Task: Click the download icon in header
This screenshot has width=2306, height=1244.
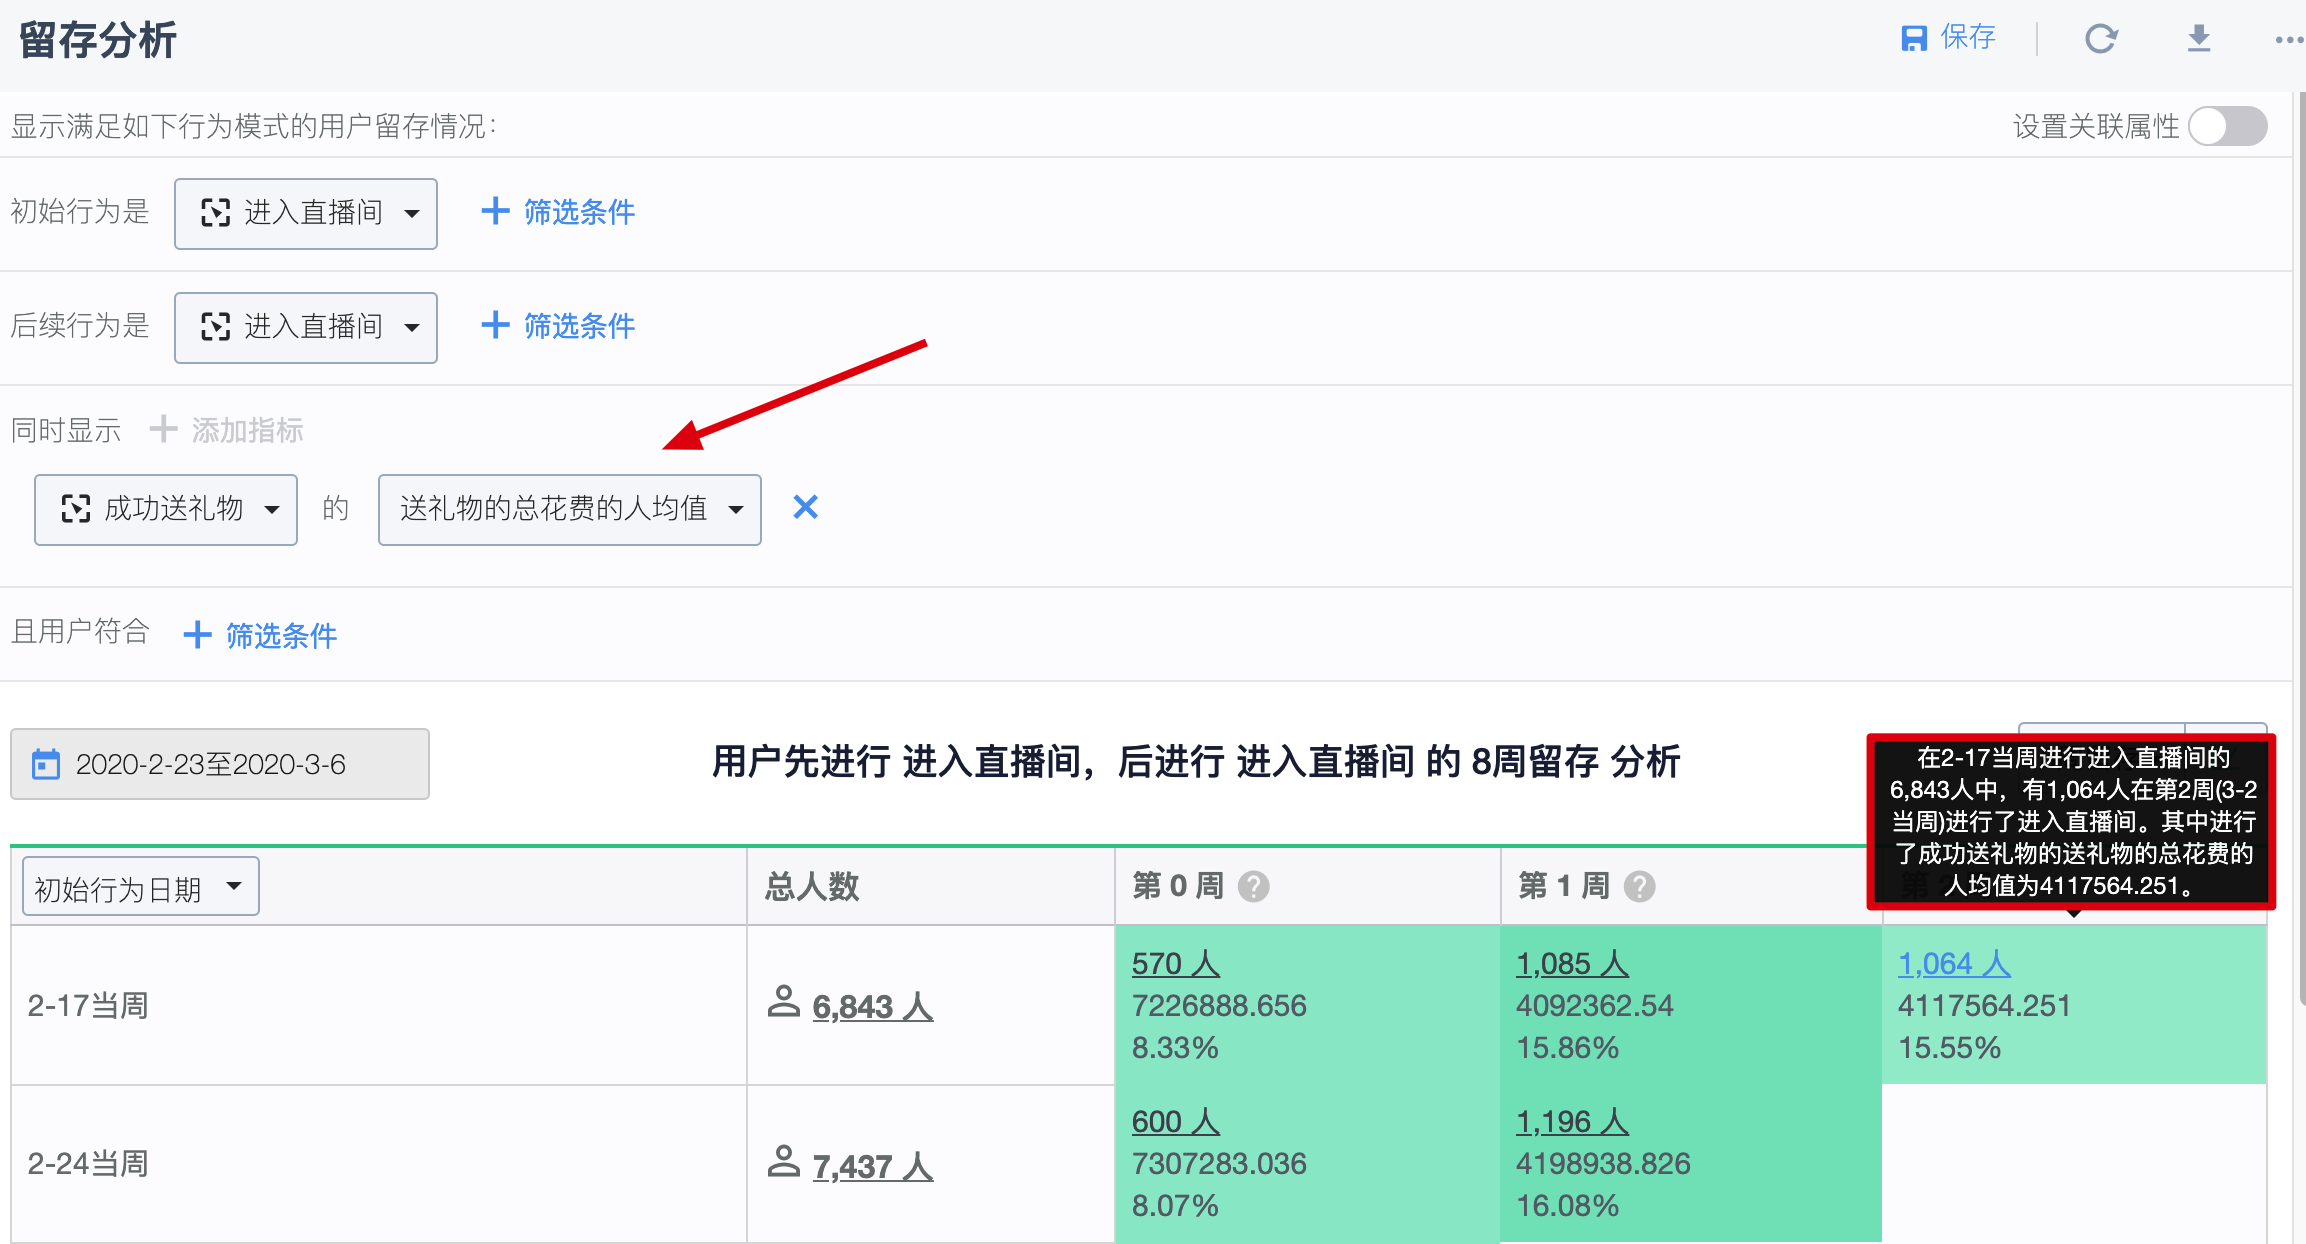Action: [x=2198, y=38]
